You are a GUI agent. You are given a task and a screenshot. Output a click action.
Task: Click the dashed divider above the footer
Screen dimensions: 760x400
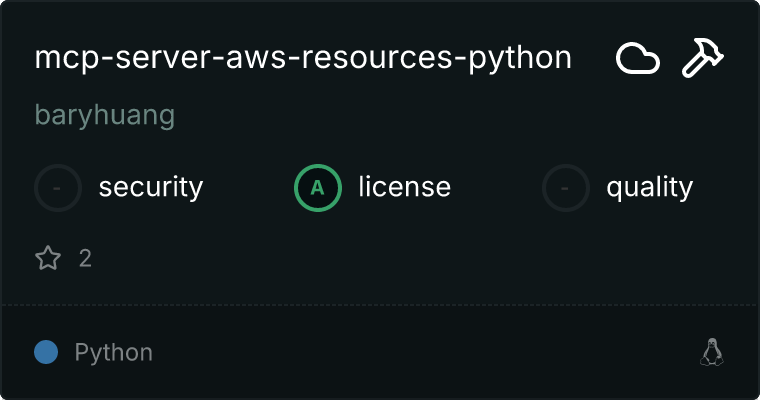click(x=380, y=304)
